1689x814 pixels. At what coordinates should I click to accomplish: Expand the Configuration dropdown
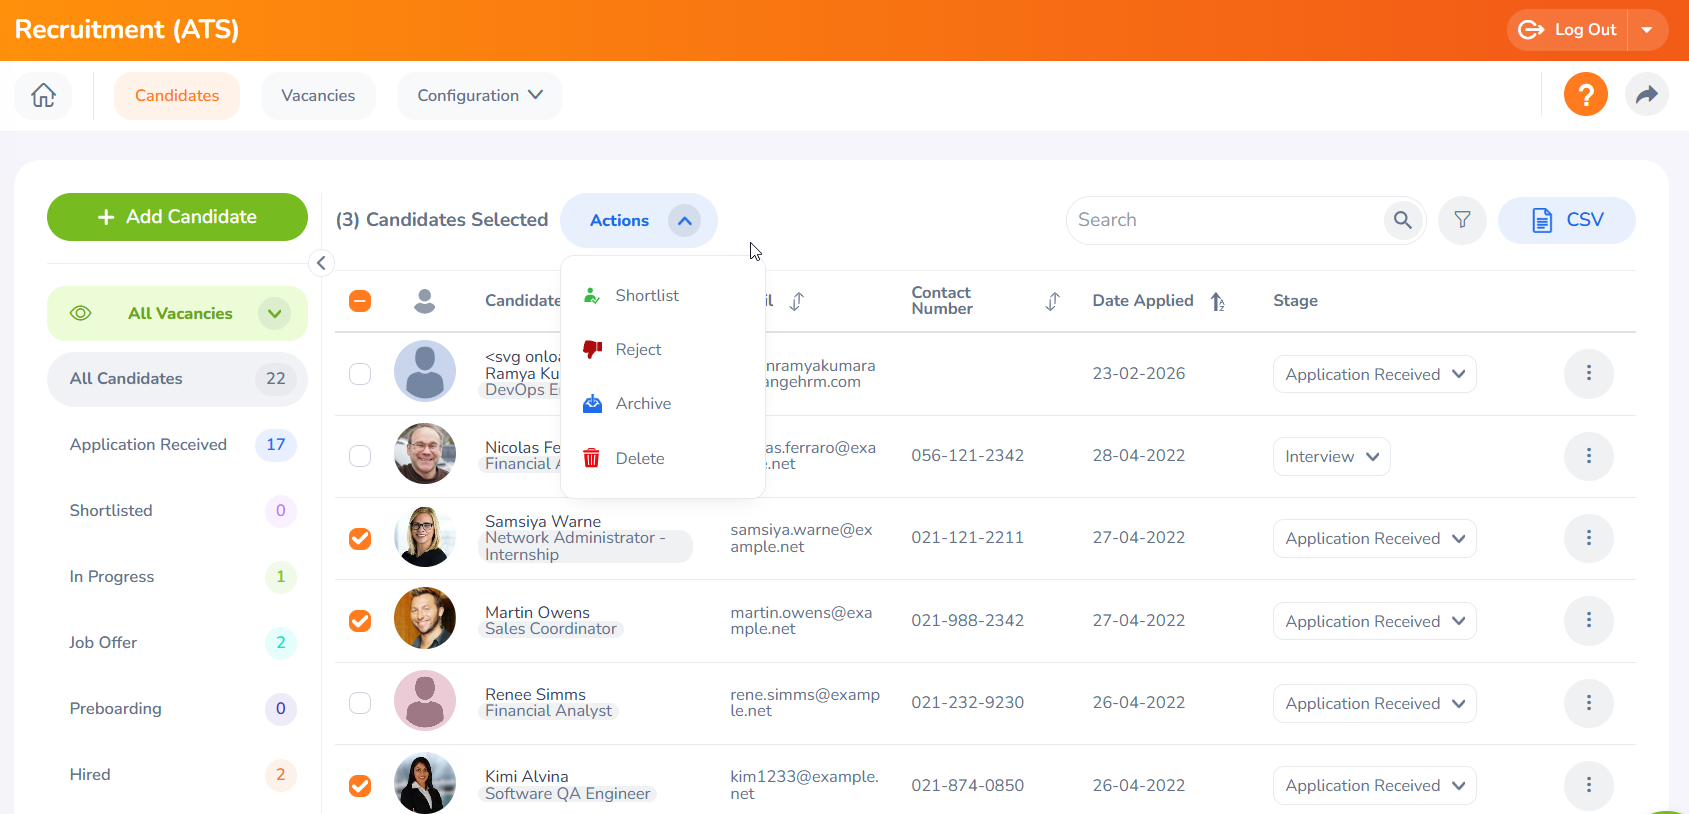(x=479, y=96)
